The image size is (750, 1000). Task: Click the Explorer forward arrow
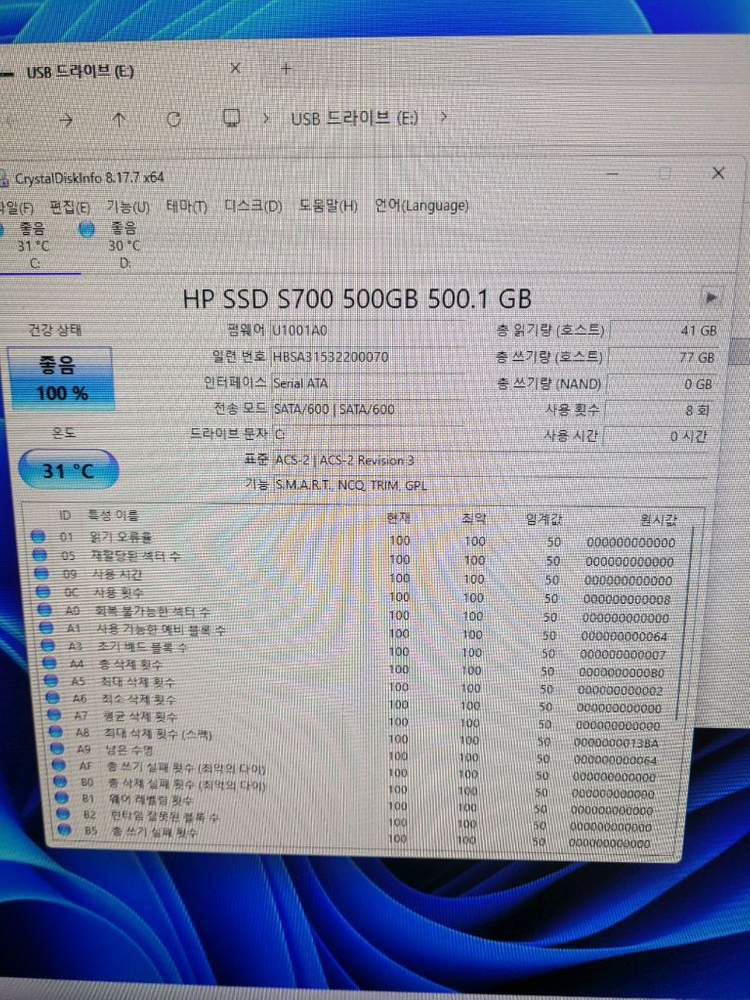tap(66, 119)
